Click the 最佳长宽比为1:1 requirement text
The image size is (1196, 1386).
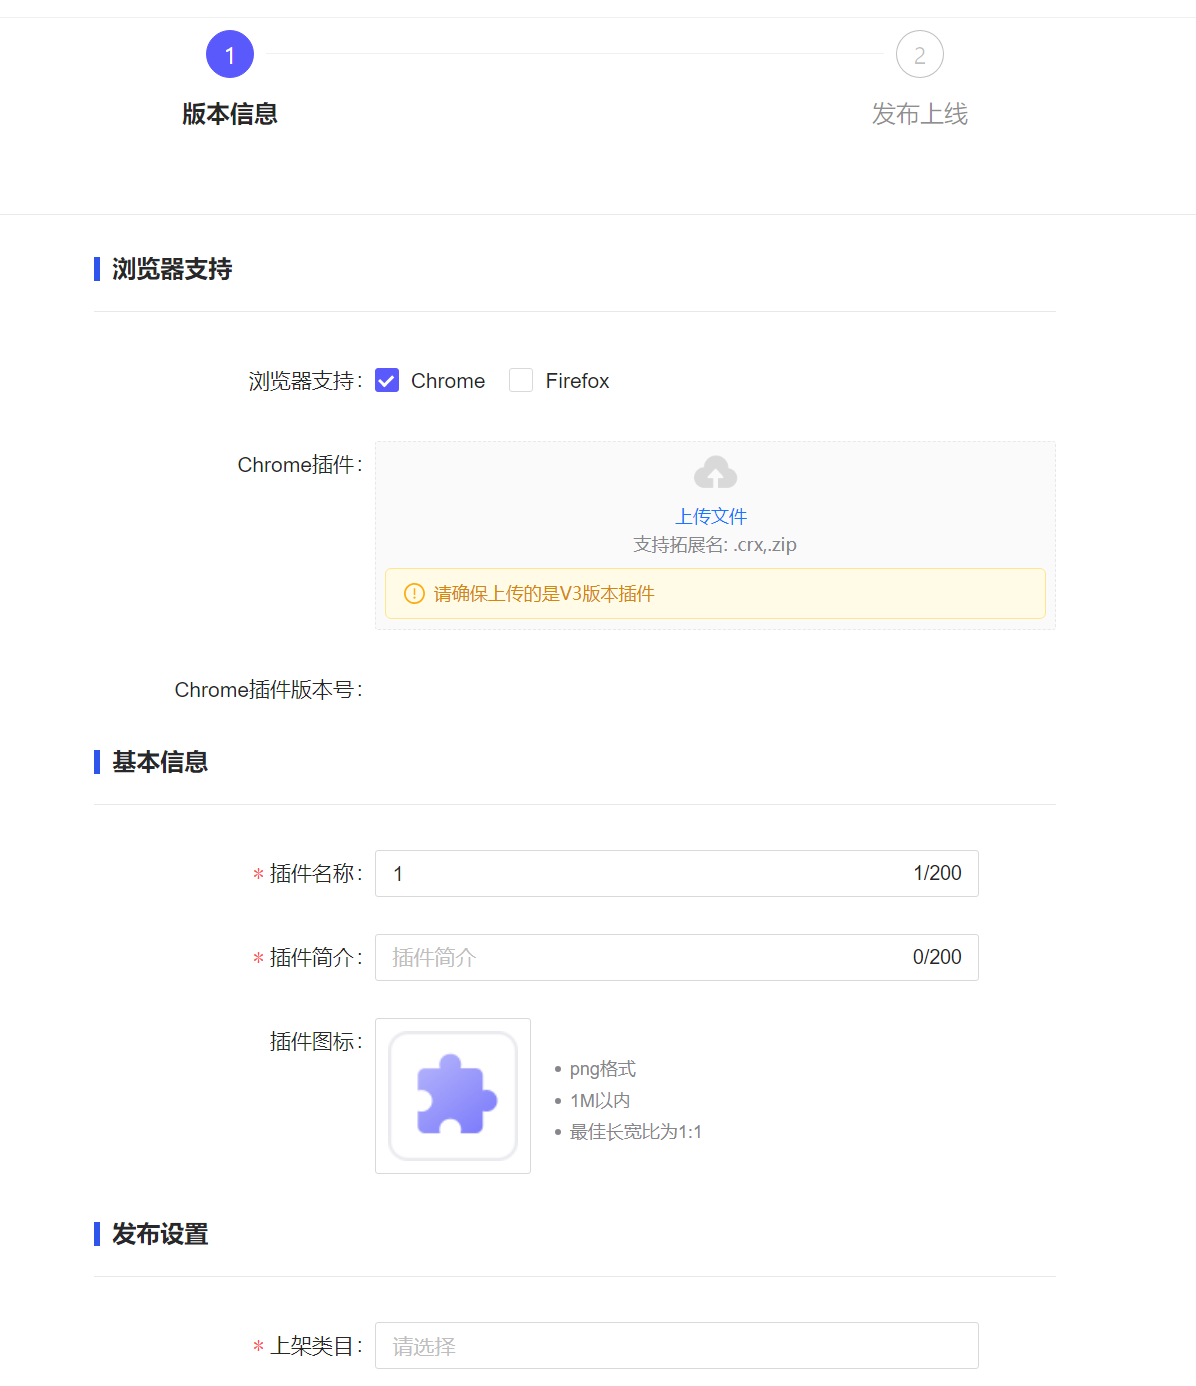click(636, 1132)
